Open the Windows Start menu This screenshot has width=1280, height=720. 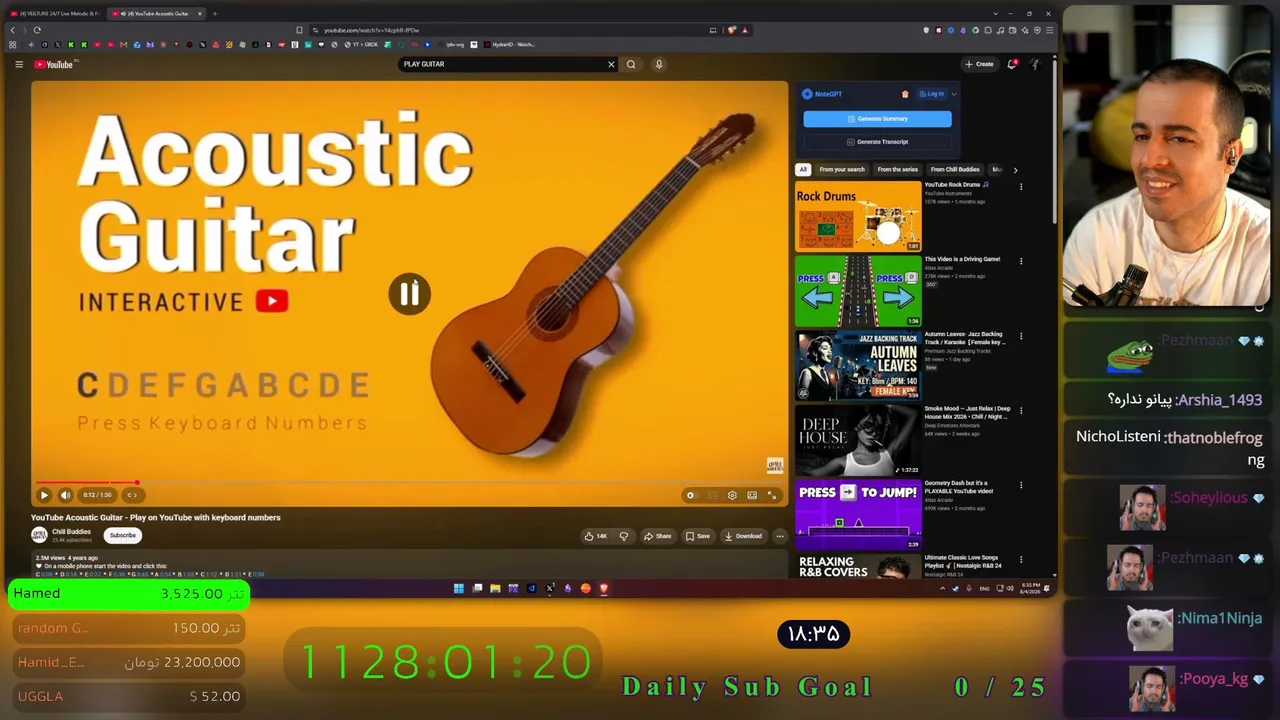tap(459, 588)
